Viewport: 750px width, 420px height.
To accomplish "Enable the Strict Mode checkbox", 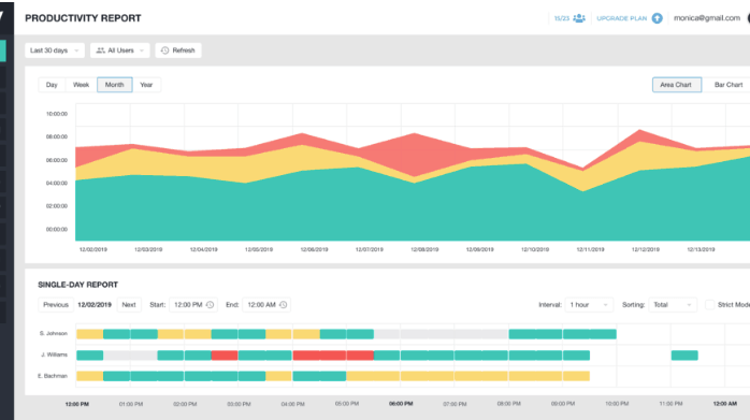I will pyautogui.click(x=710, y=304).
